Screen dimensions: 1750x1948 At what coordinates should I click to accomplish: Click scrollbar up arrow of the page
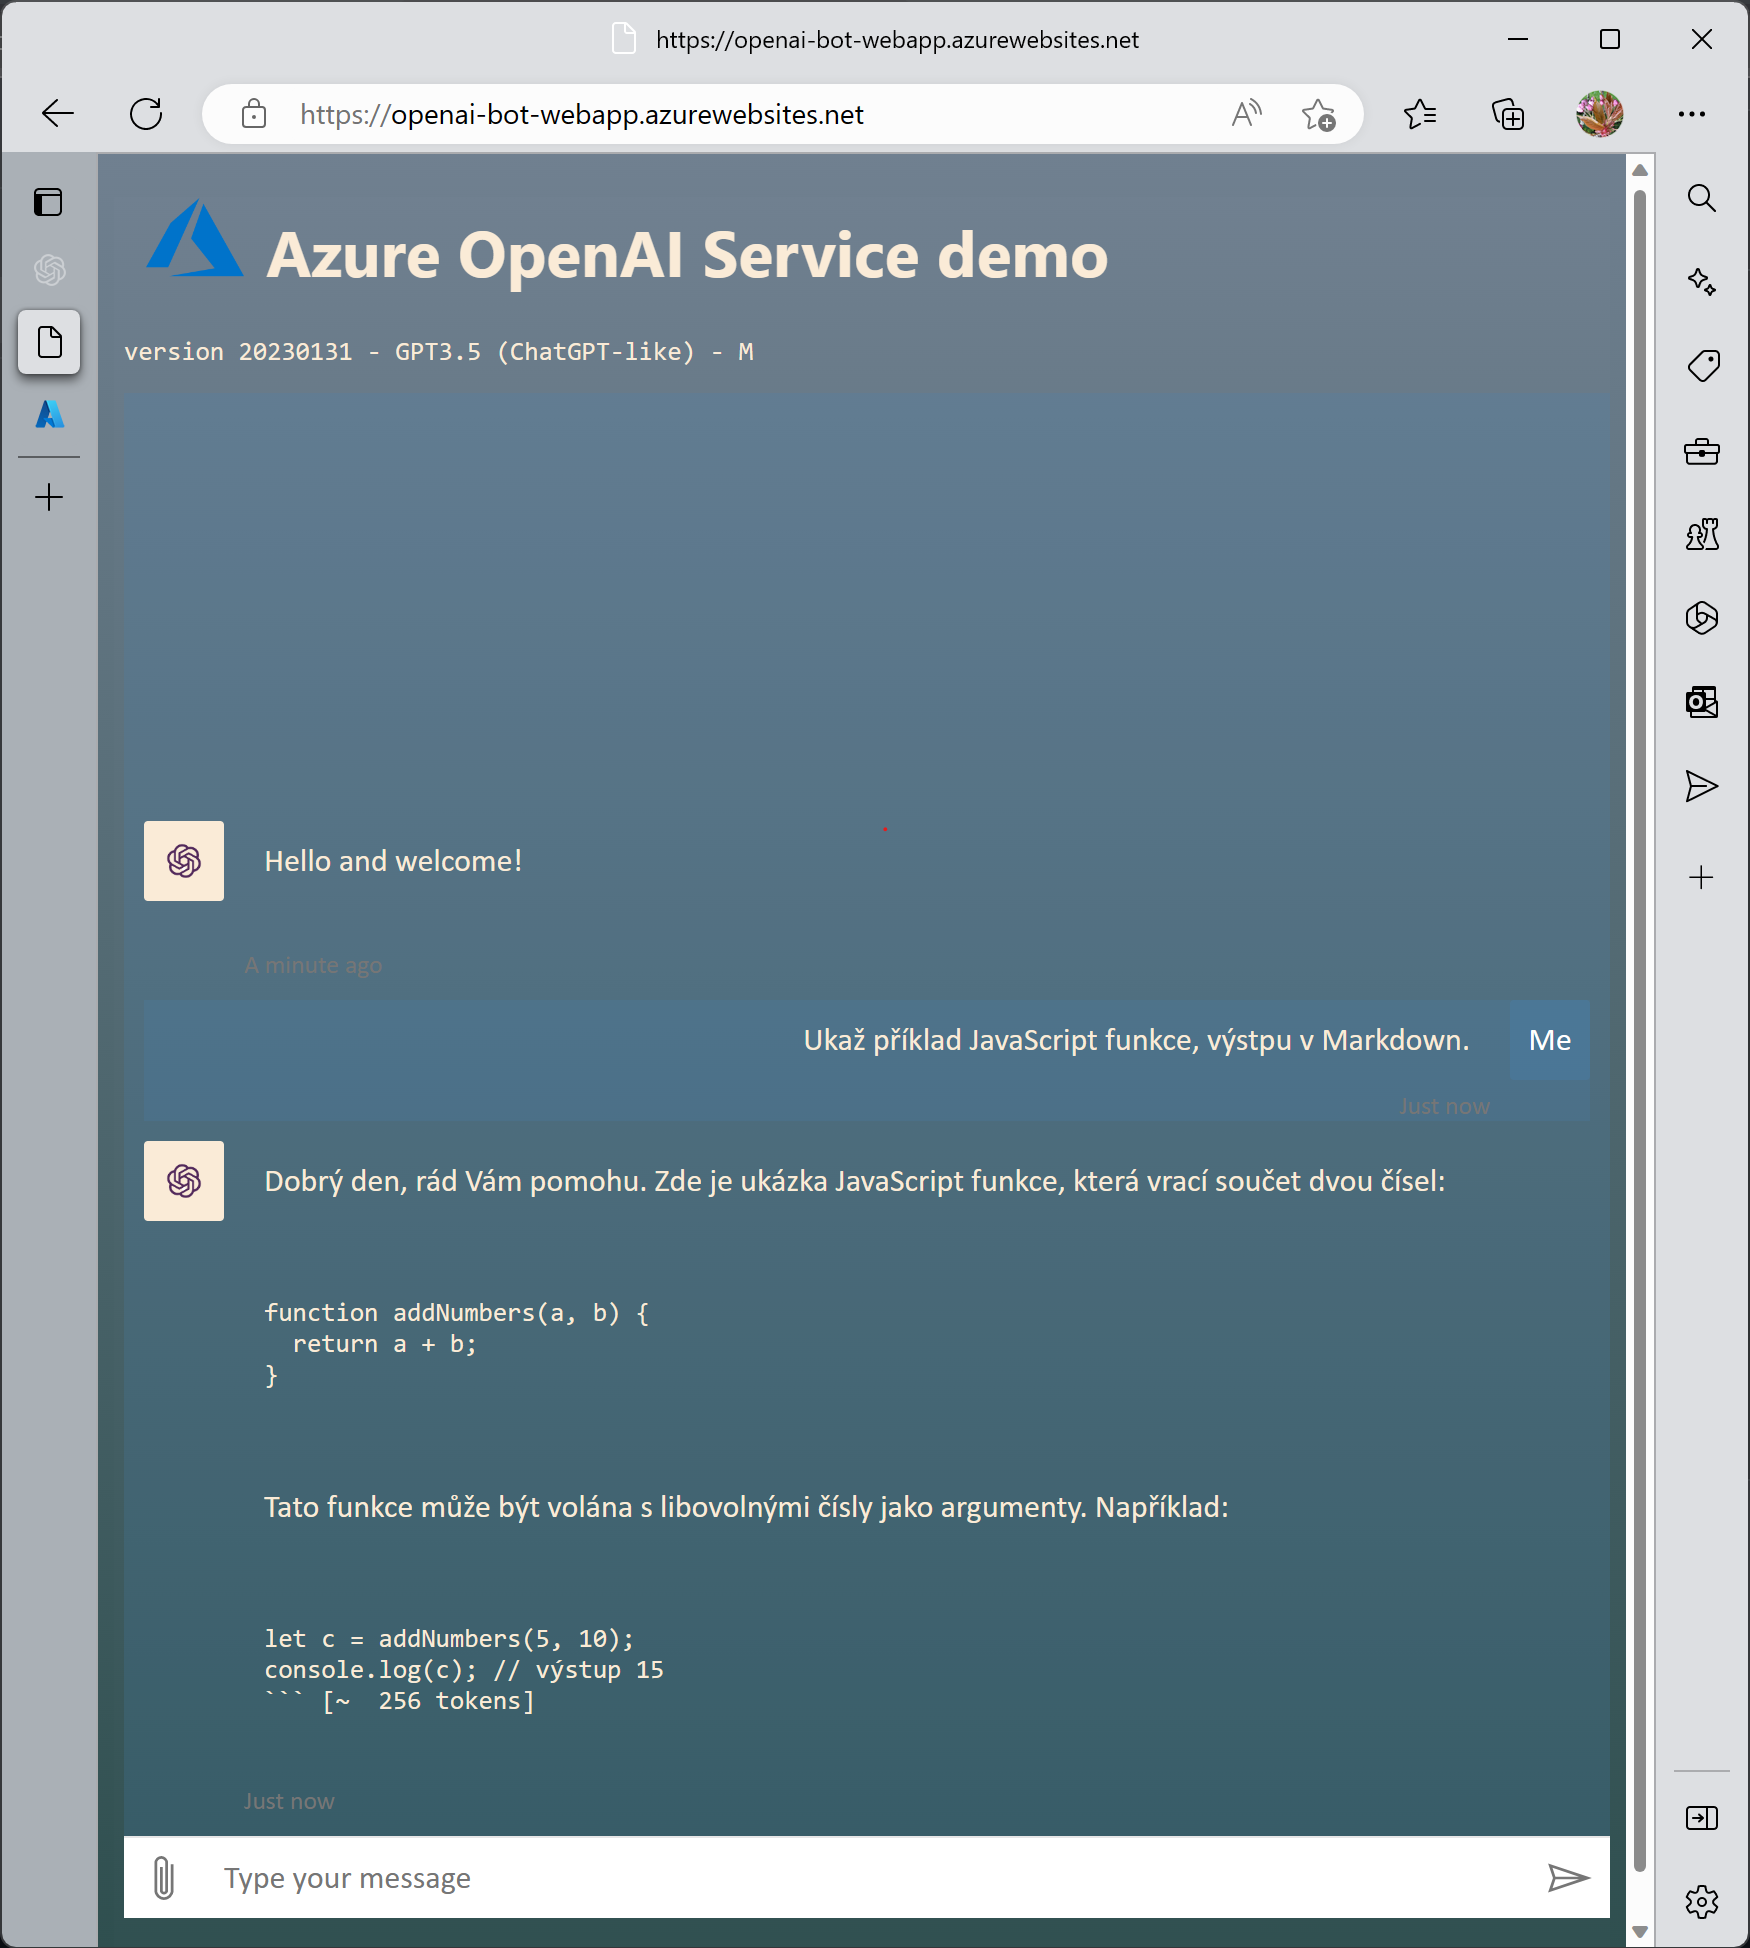(x=1640, y=170)
